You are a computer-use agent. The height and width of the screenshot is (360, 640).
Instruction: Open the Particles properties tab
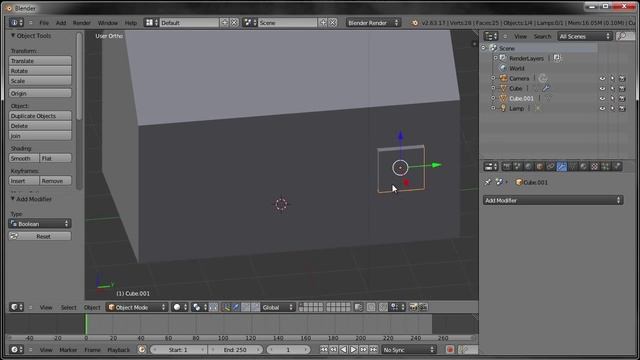click(606, 167)
